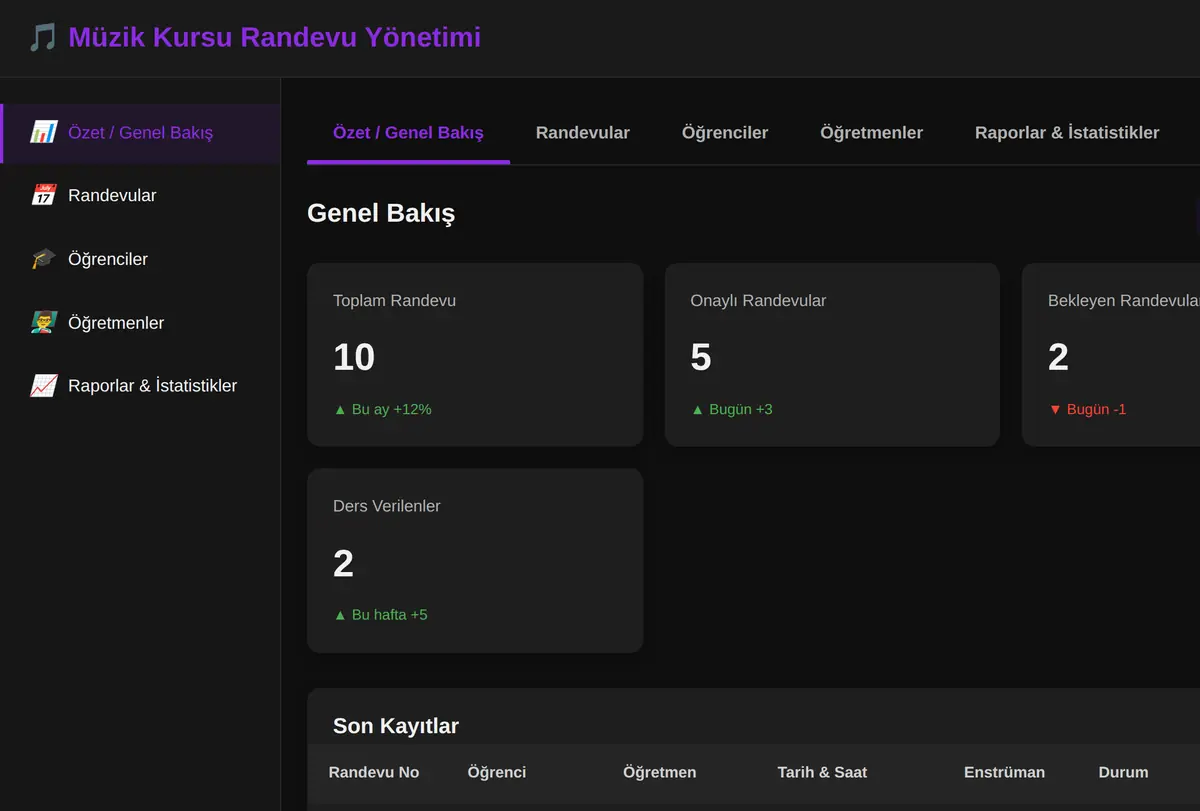Click the 'Bugün +3' trend text
The height and width of the screenshot is (811, 1200).
731,409
